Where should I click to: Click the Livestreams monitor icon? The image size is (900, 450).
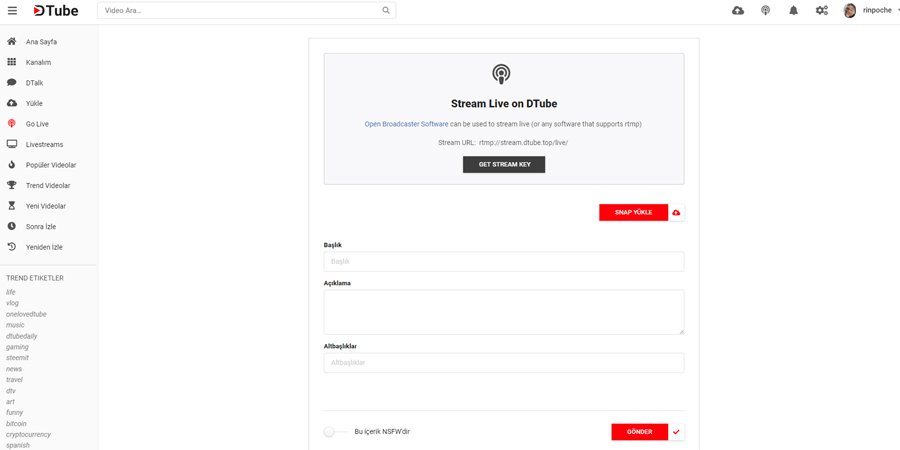pyautogui.click(x=11, y=144)
